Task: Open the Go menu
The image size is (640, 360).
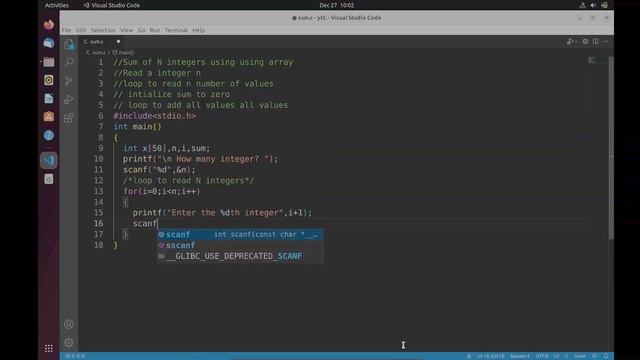Action: (141, 30)
